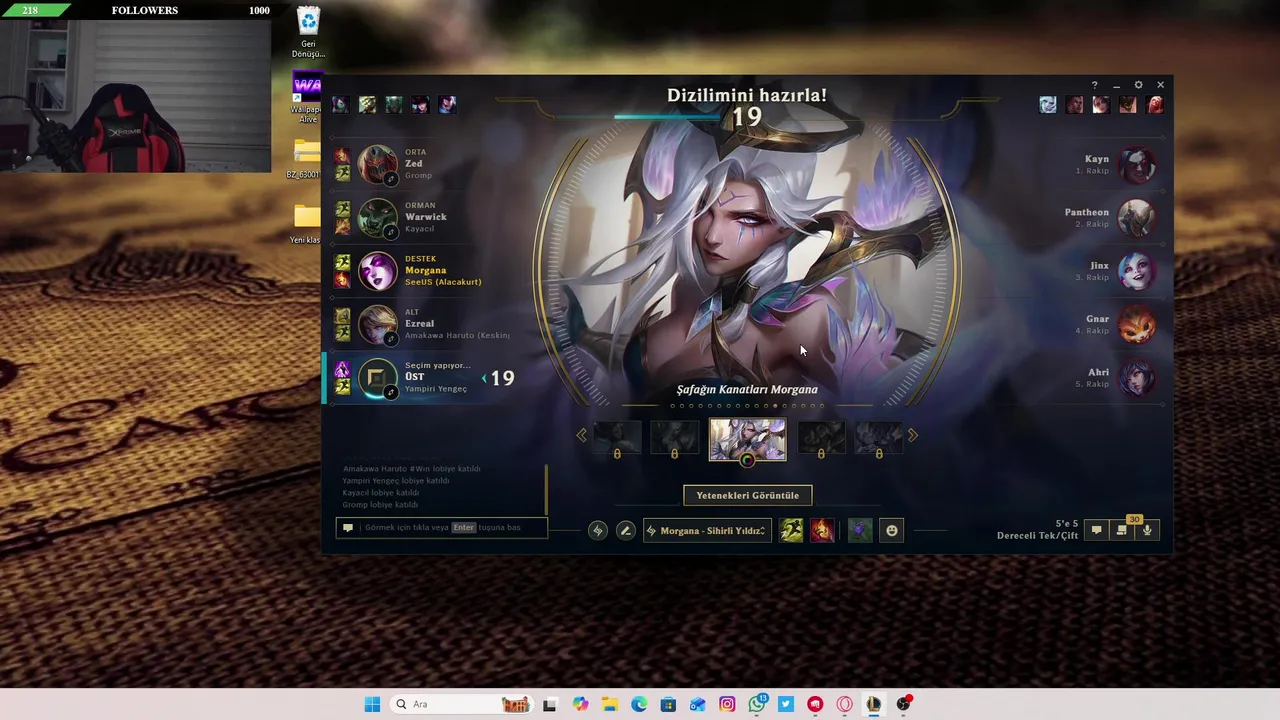This screenshot has width=1280, height=720.
Task: Click the first enemy ban icon
Action: [1047, 104]
